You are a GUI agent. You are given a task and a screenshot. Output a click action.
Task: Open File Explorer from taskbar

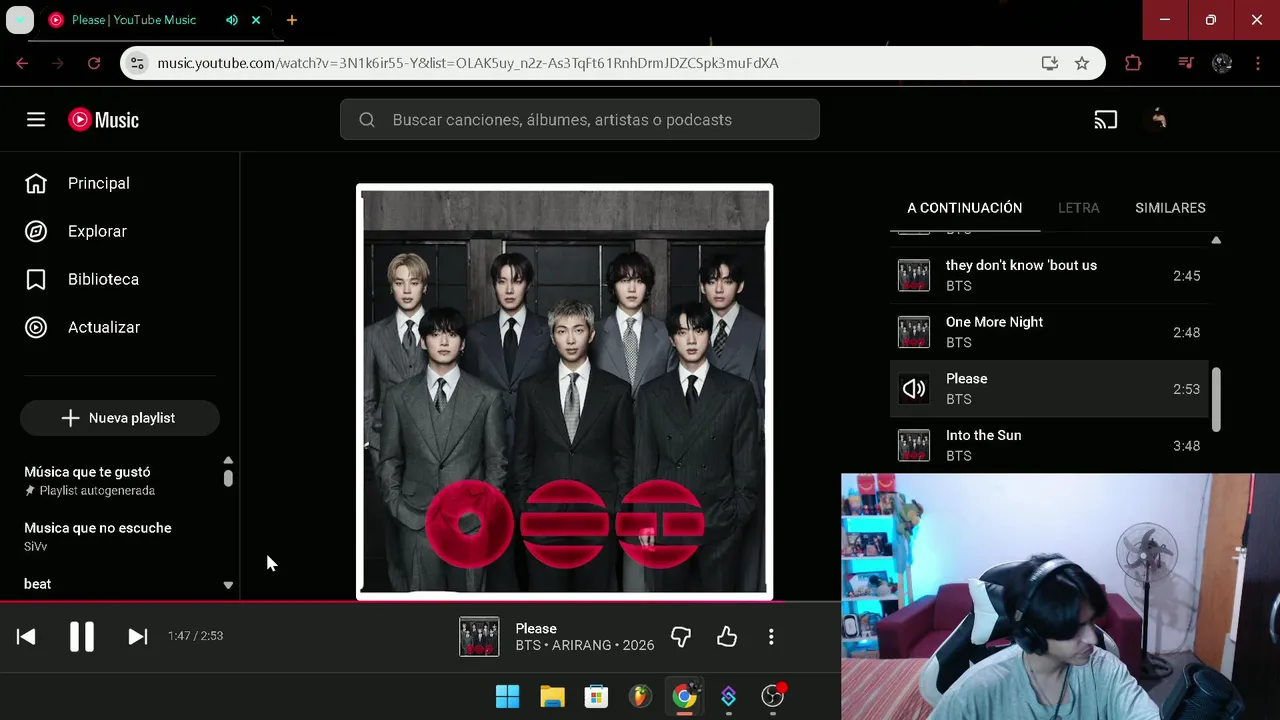[x=552, y=696]
